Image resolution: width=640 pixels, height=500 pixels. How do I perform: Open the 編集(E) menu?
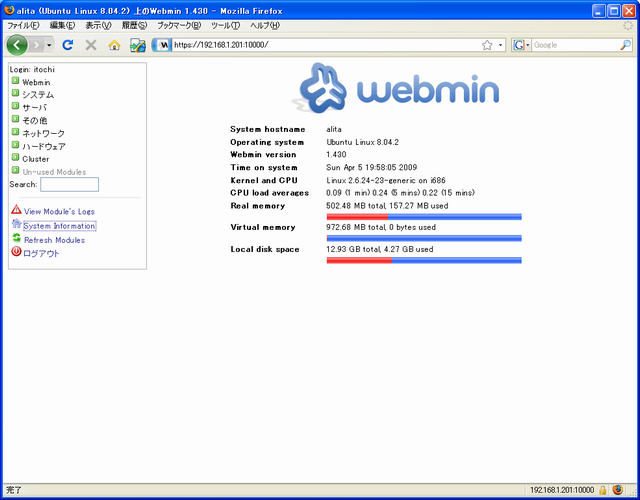tap(62, 25)
